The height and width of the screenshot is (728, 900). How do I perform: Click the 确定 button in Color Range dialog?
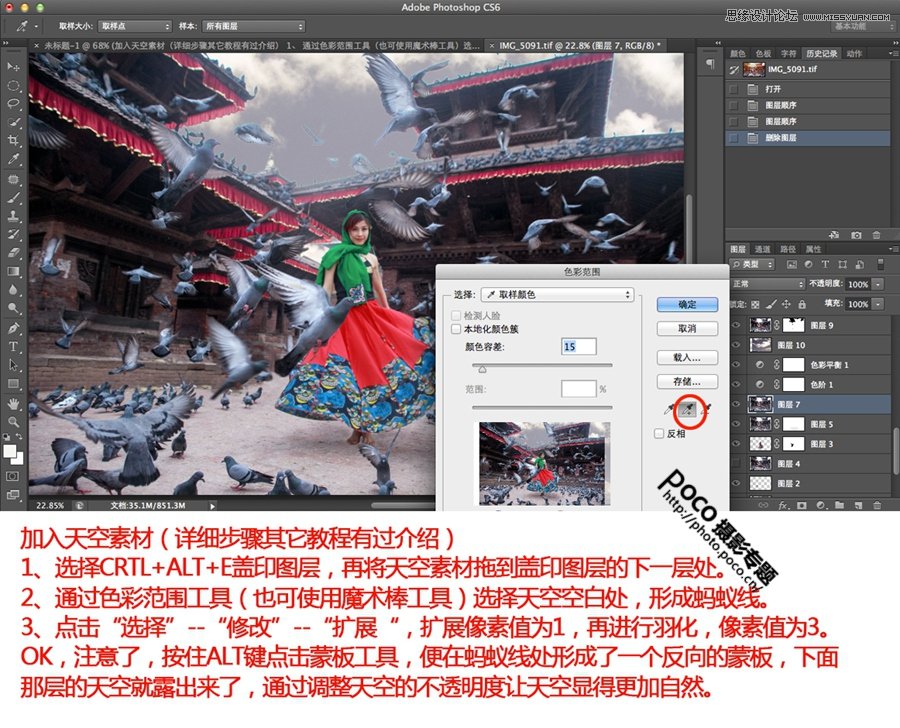(x=687, y=304)
